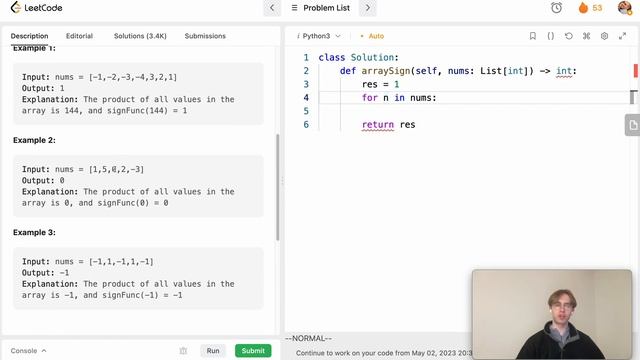Click the 'return res' code line
Image resolution: width=640 pixels, height=360 pixels.
coord(388,124)
